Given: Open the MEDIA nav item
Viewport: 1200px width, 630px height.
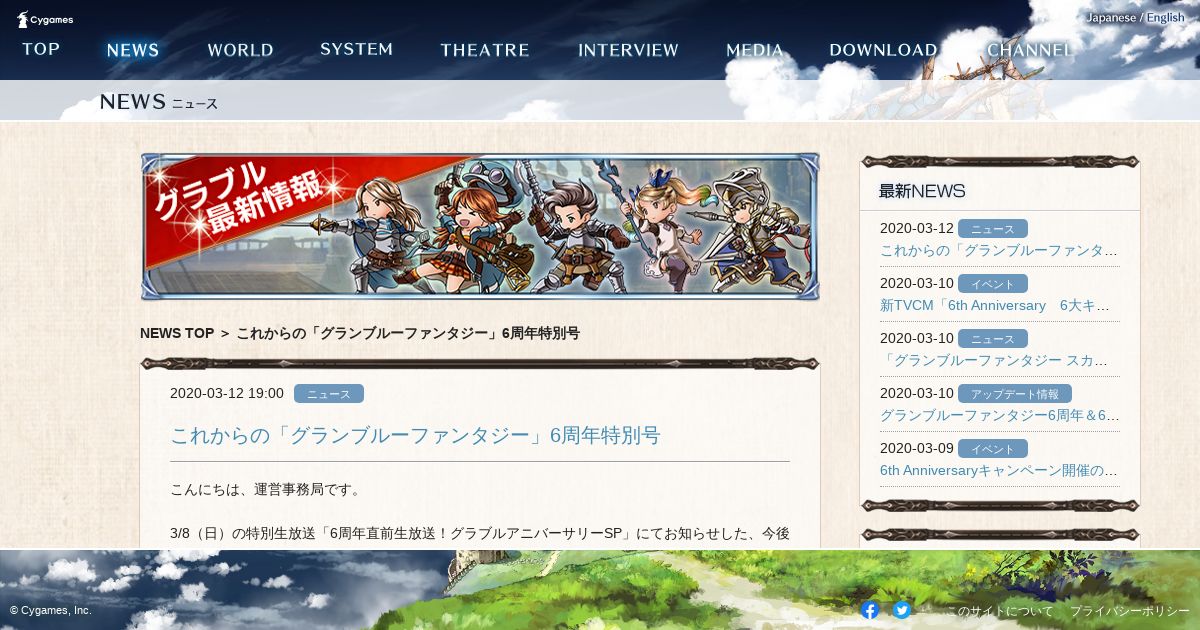Looking at the screenshot, I should [755, 50].
